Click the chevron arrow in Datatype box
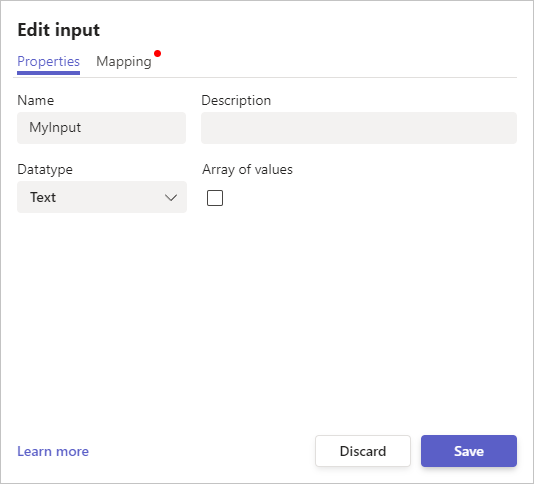 (171, 197)
